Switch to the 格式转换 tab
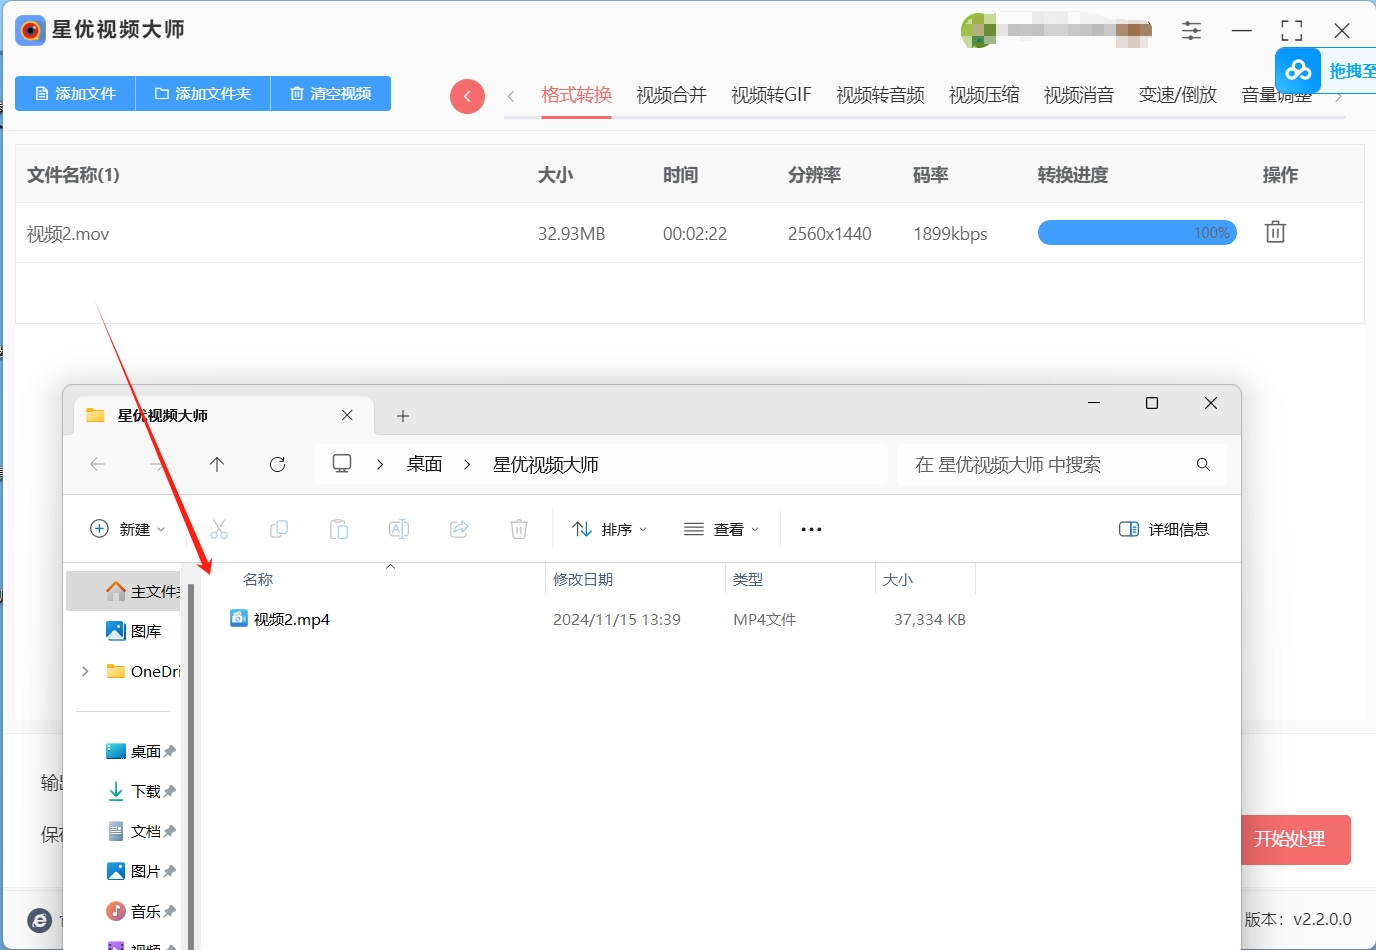This screenshot has height=950, width=1376. pyautogui.click(x=576, y=95)
